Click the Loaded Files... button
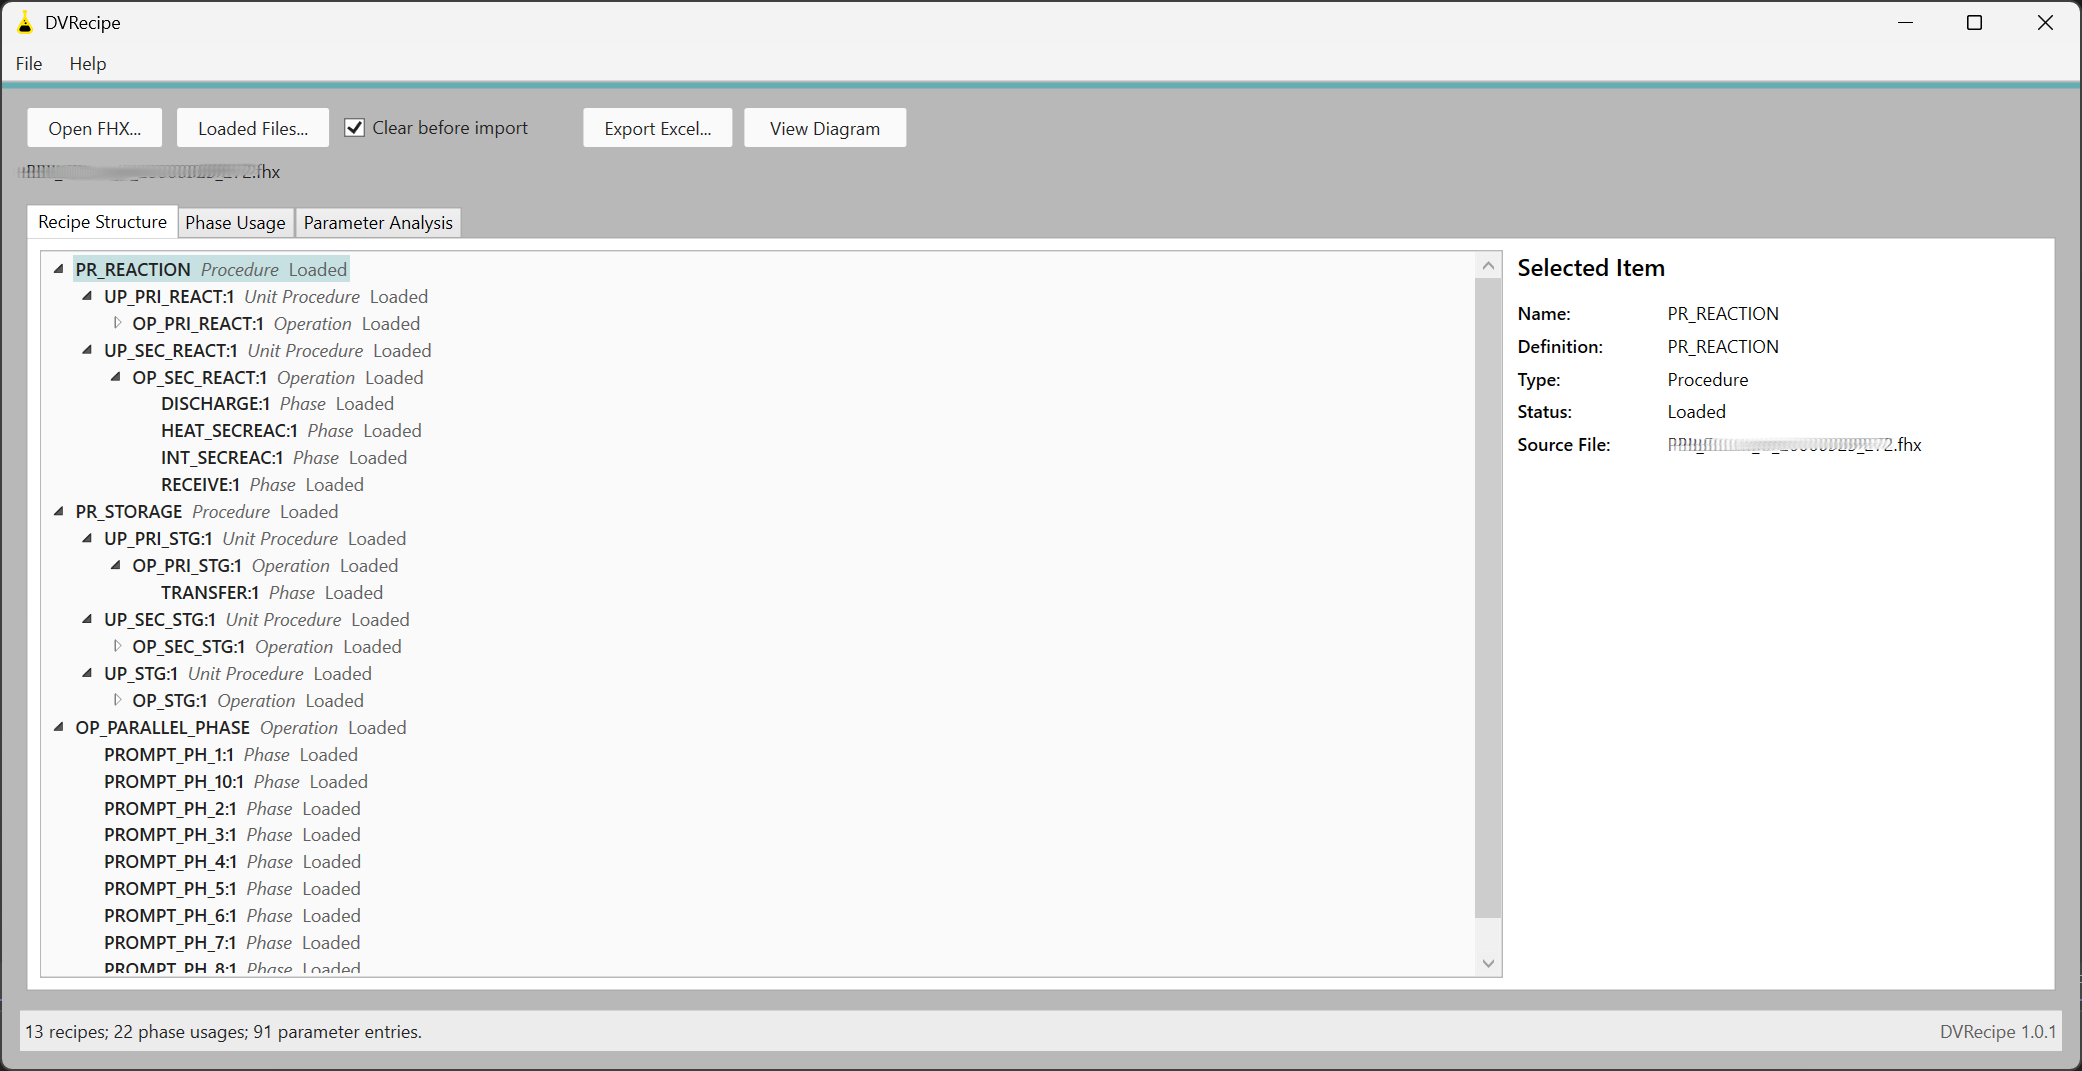This screenshot has width=2082, height=1071. coord(253,128)
